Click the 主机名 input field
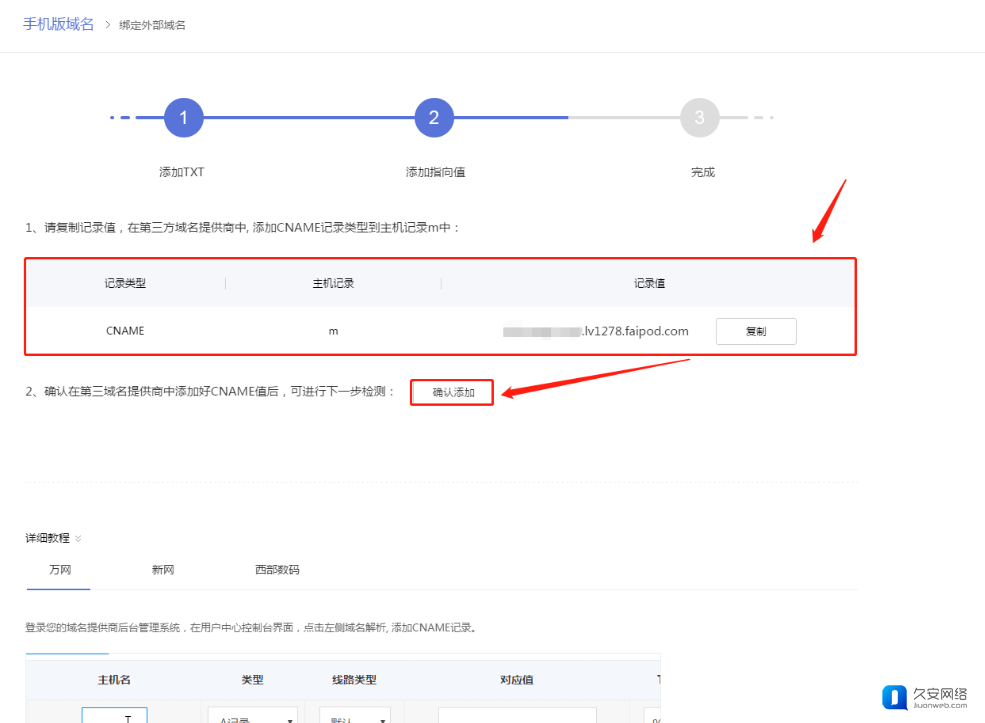Viewport: 985px width, 723px height. pyautogui.click(x=114, y=716)
